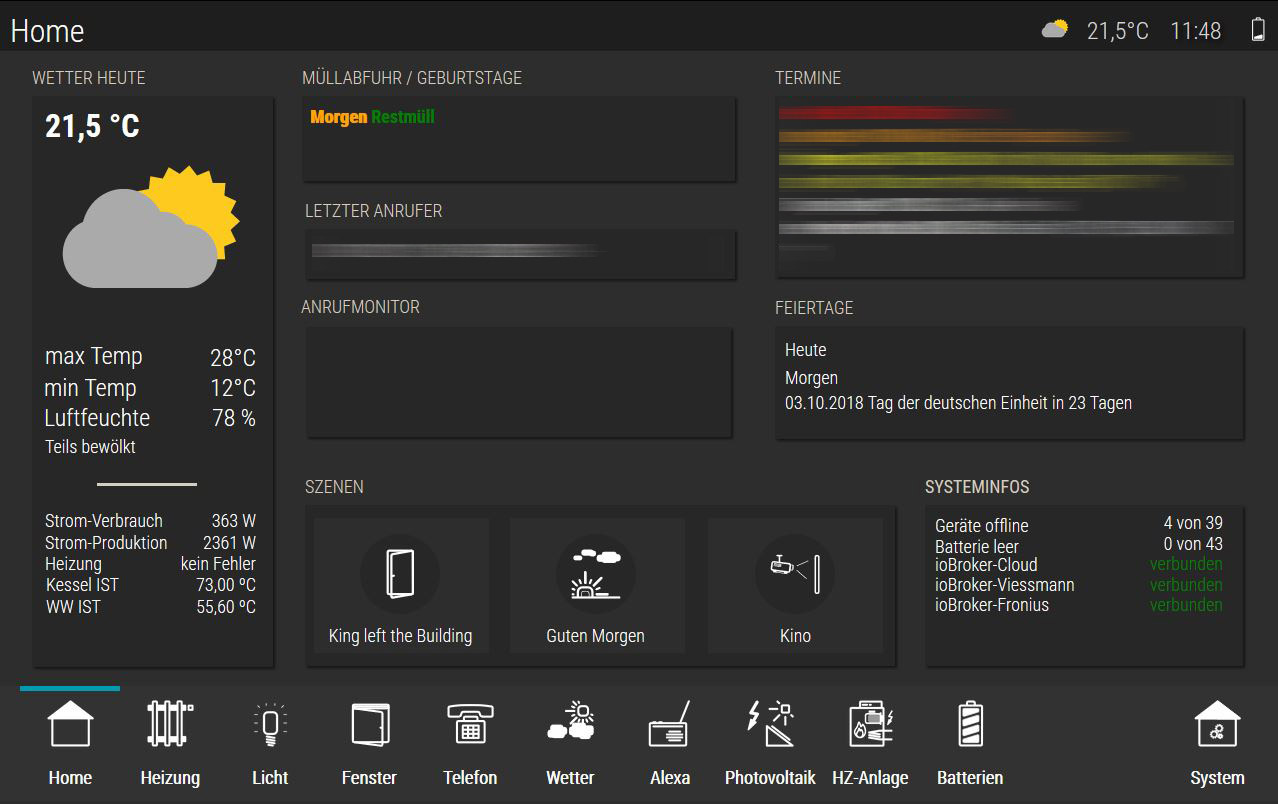This screenshot has height=804, width=1278.
Task: Click the Kessel IST 73,00 °C row
Action: coord(150,585)
